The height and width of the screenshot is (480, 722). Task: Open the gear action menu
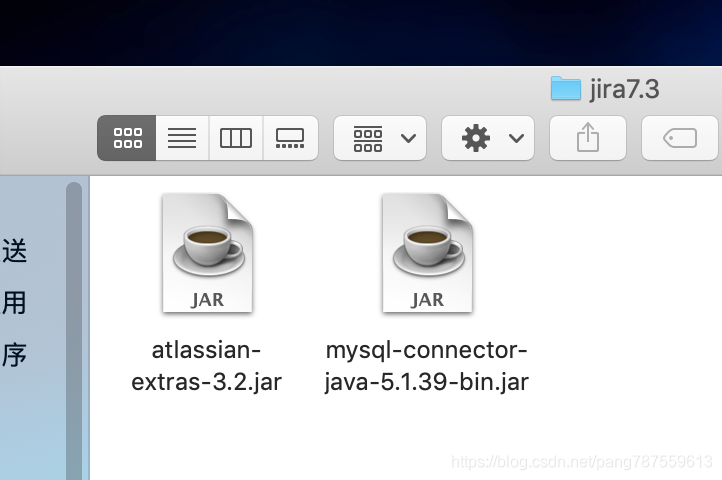[488, 138]
